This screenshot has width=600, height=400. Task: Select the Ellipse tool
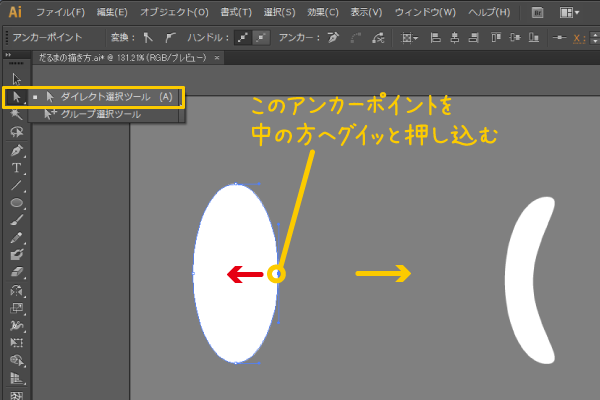tap(17, 204)
